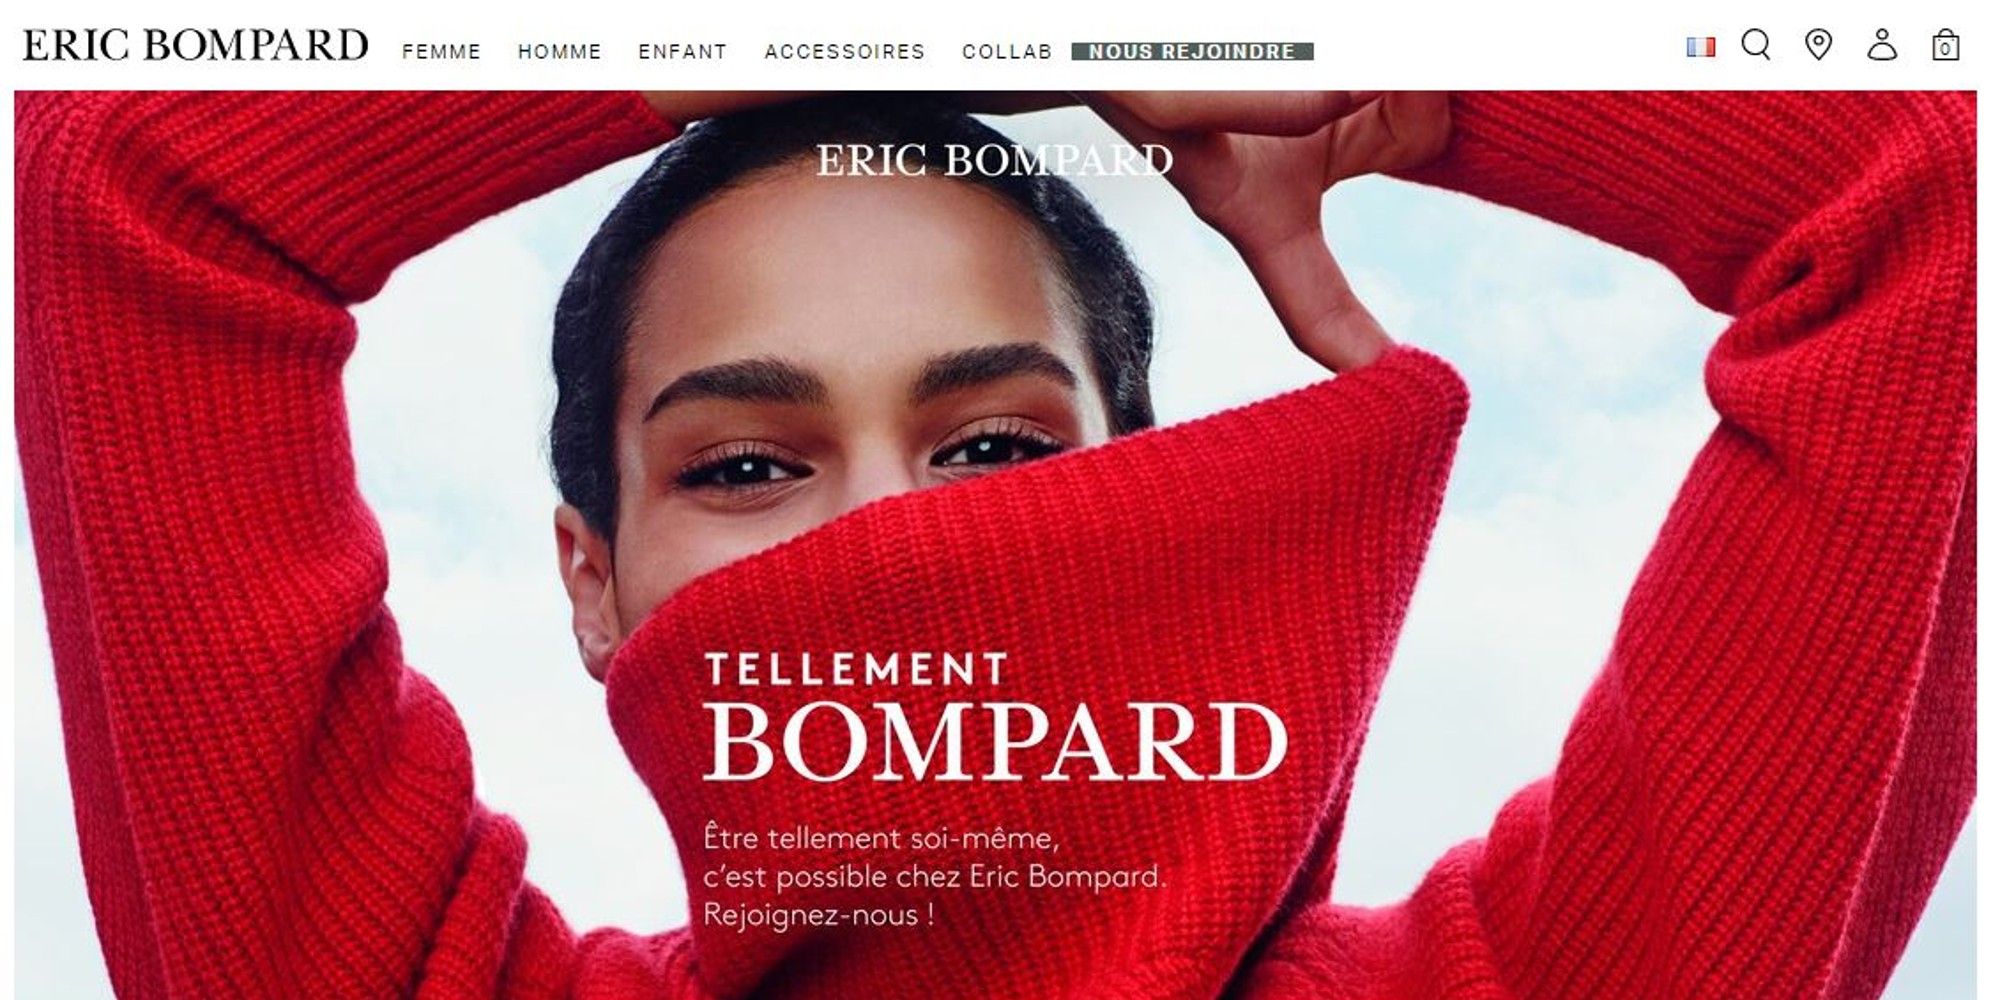2000x1000 pixels.
Task: Open the FEMME menu
Action: 441,52
